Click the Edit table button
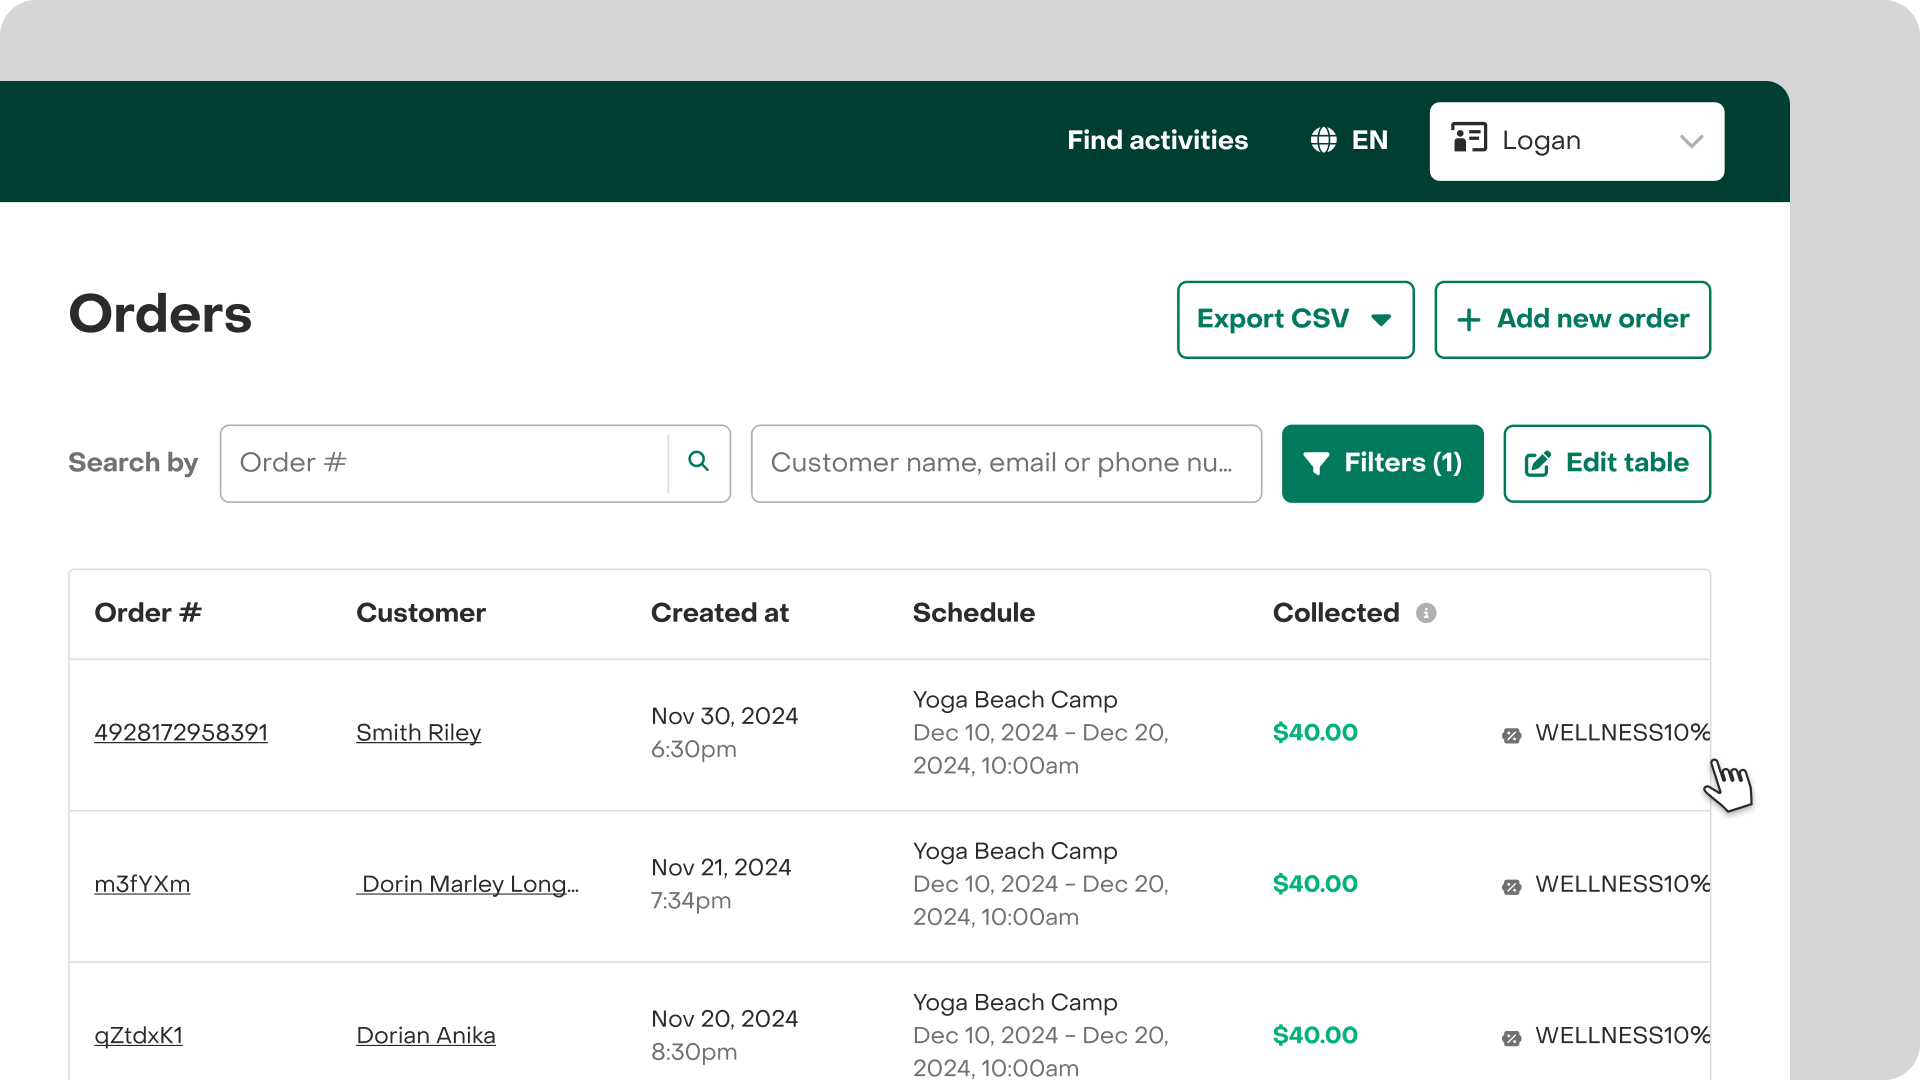Viewport: 1920px width, 1080px height. pyautogui.click(x=1606, y=463)
